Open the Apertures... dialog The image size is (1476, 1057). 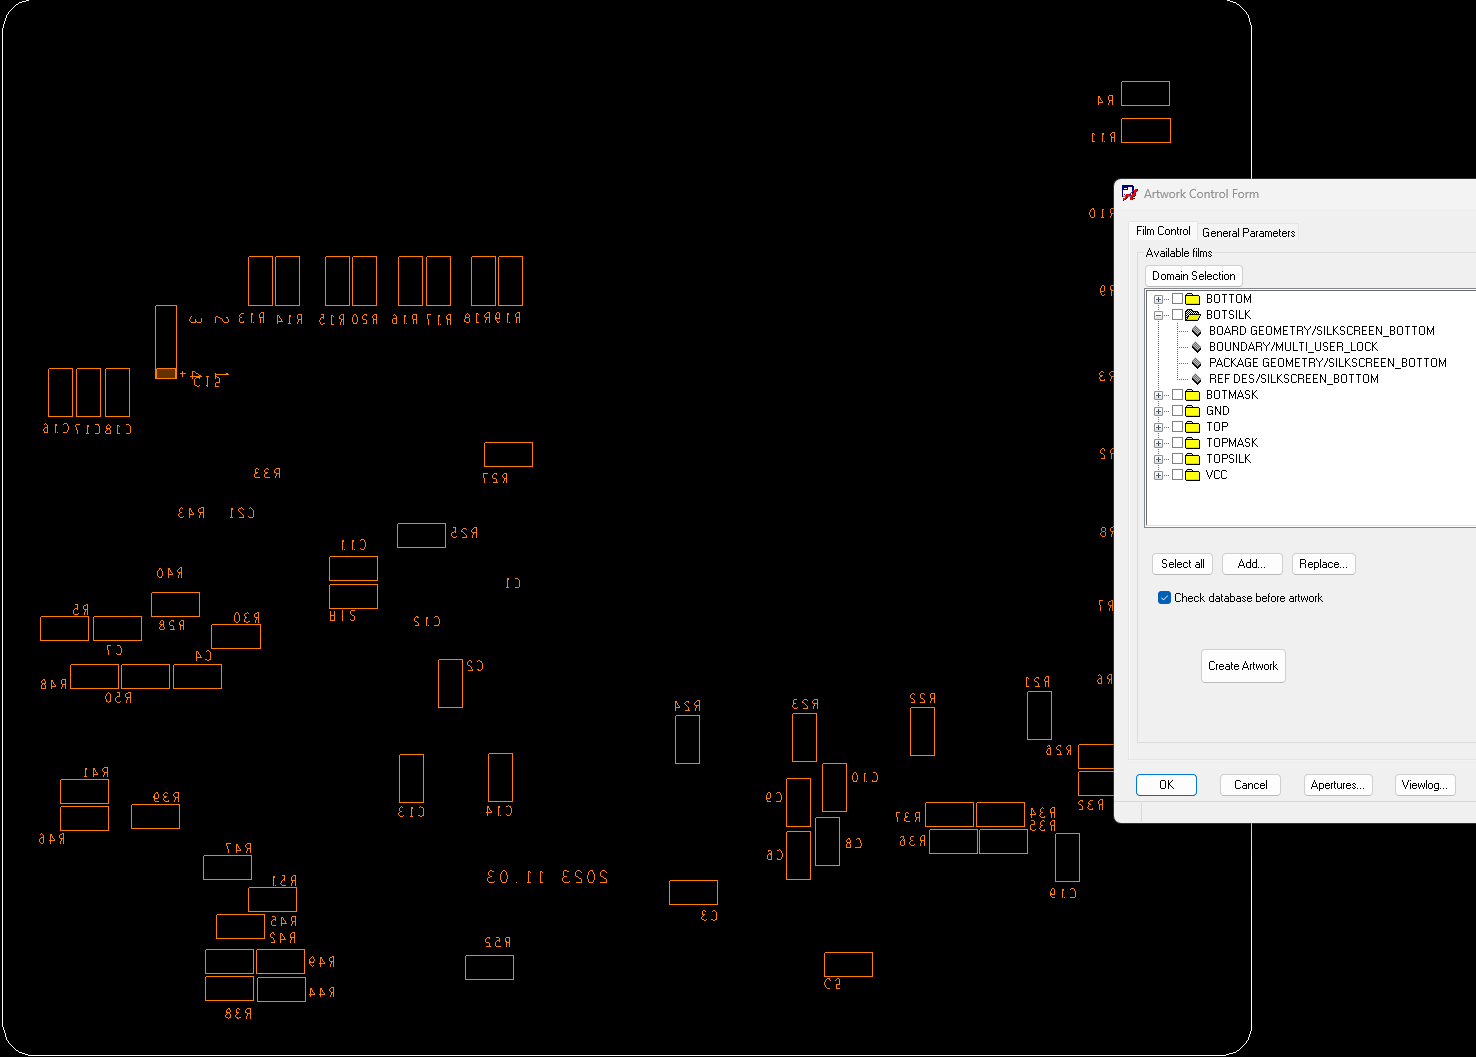point(1337,785)
